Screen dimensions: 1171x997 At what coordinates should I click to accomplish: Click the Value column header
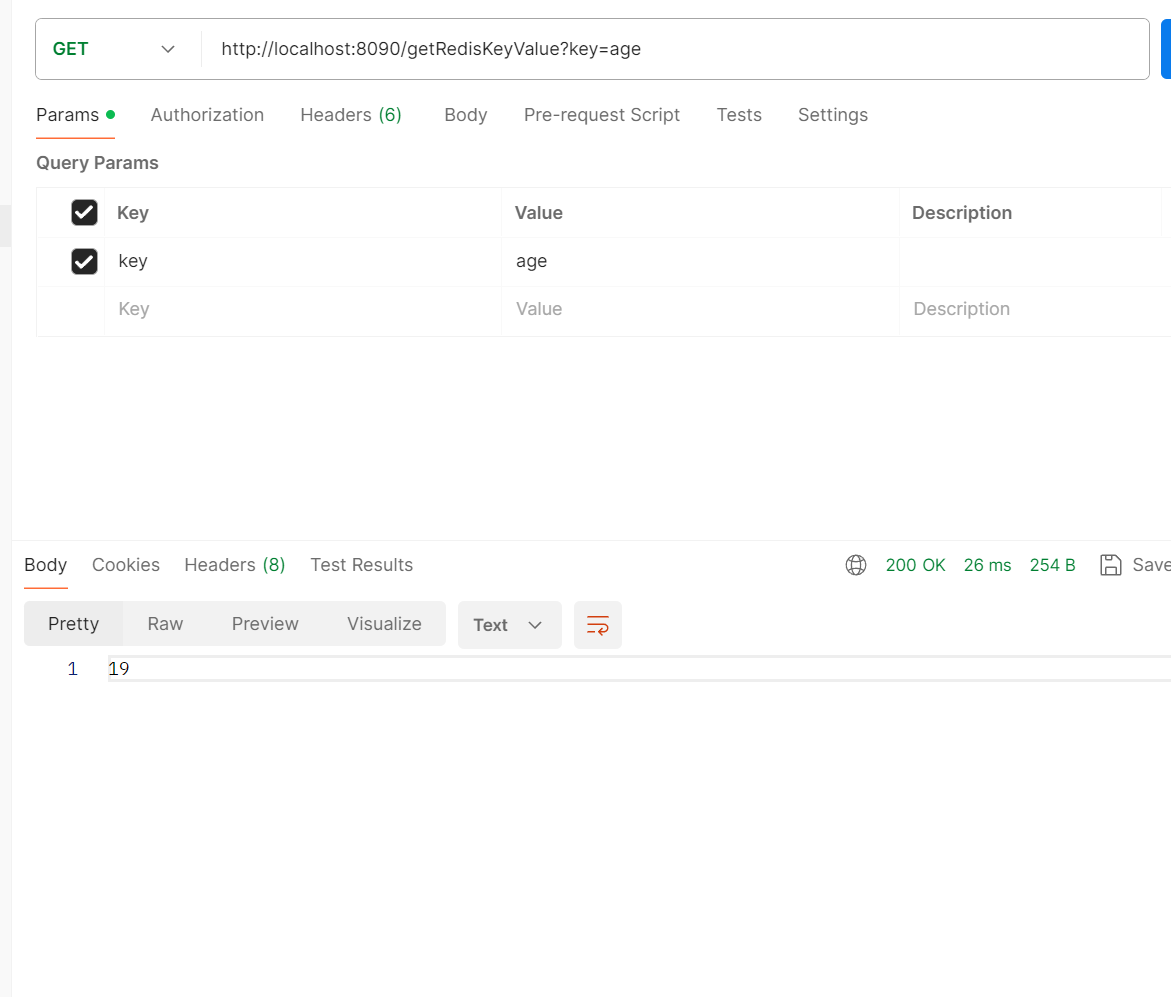pos(538,213)
